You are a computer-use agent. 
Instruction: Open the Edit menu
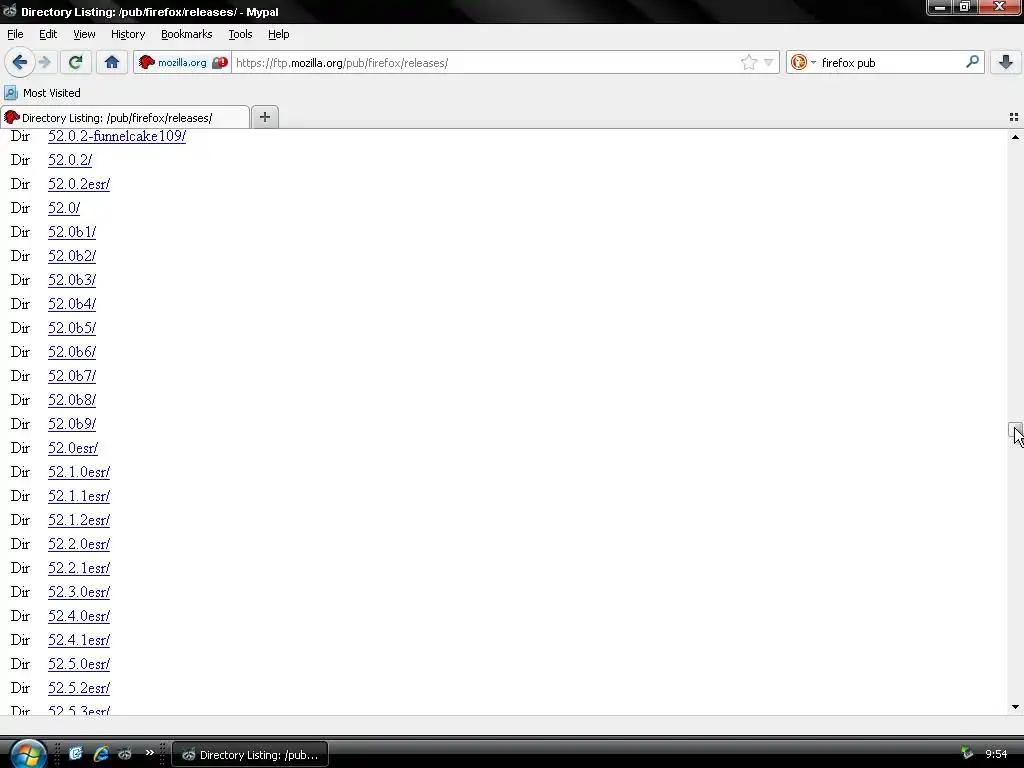pos(48,34)
